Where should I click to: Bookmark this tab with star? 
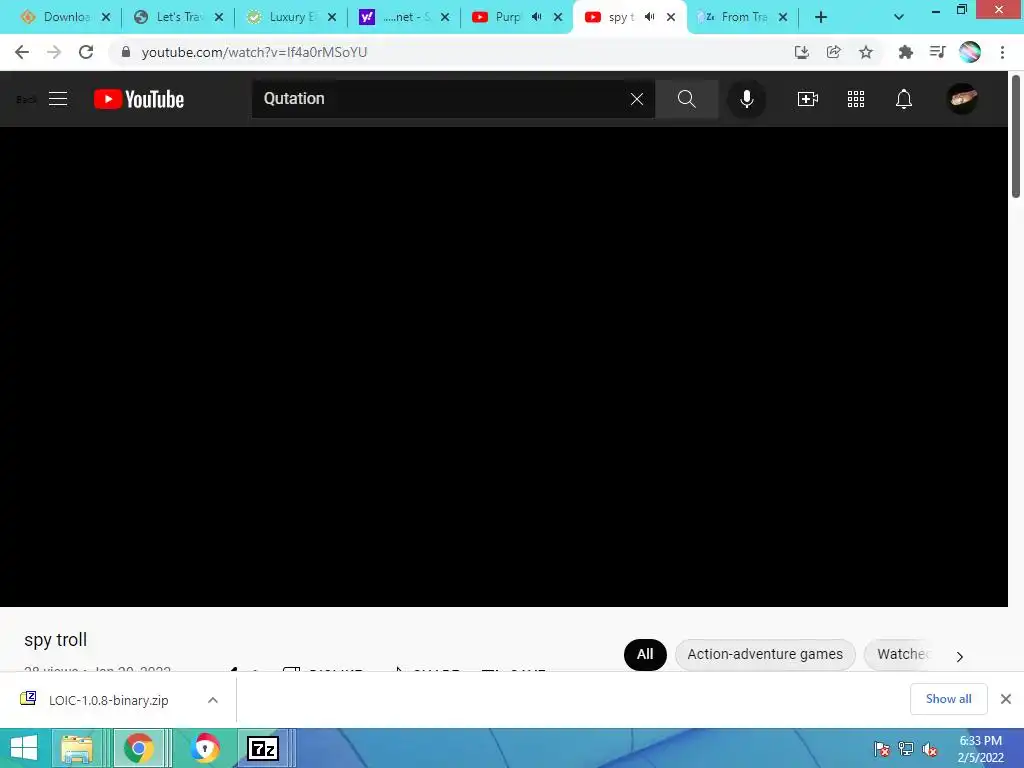(x=866, y=52)
